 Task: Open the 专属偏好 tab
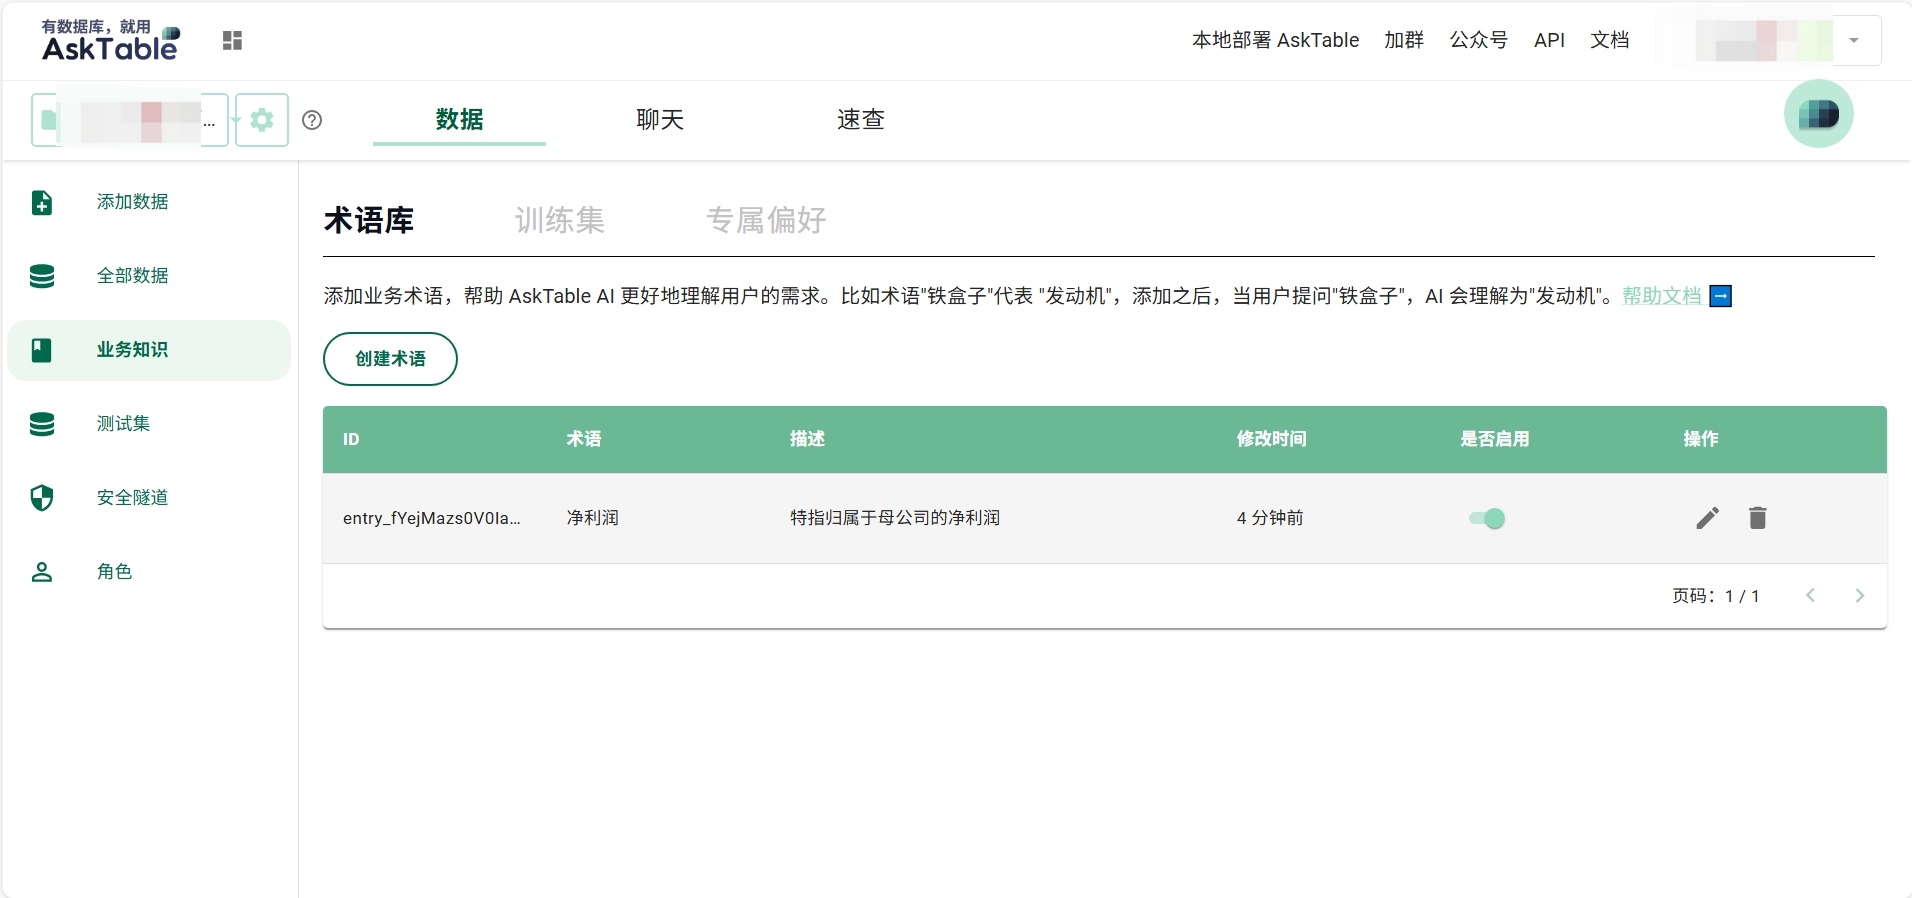coord(766,220)
